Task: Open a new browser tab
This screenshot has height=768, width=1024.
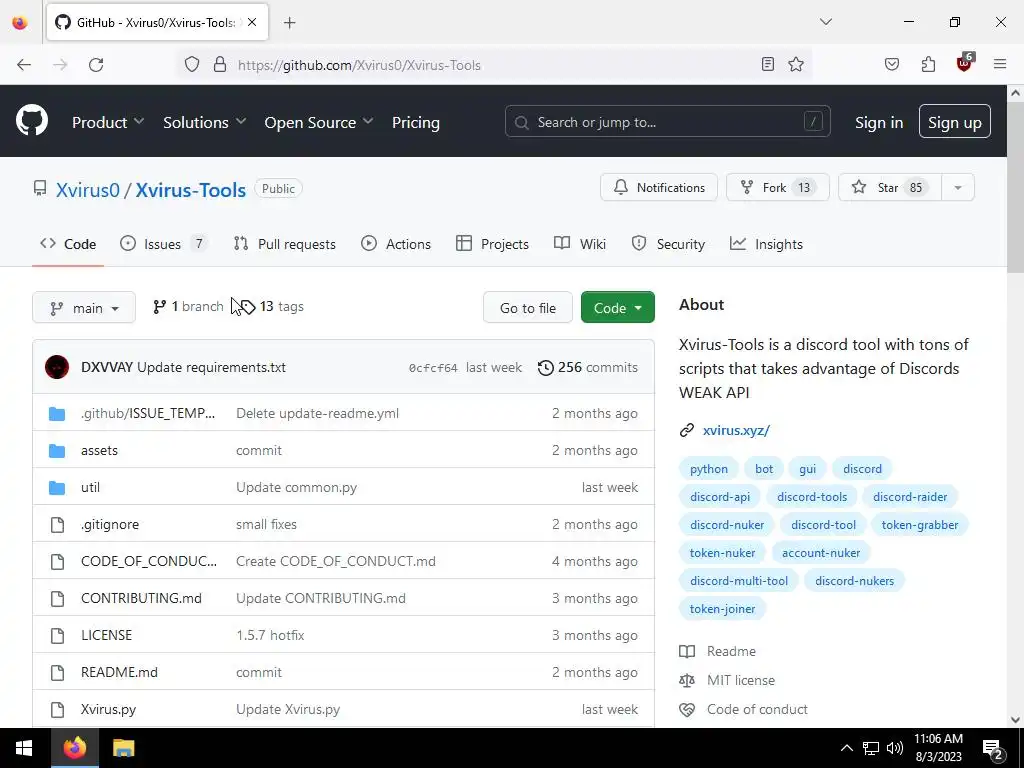Action: pos(290,23)
